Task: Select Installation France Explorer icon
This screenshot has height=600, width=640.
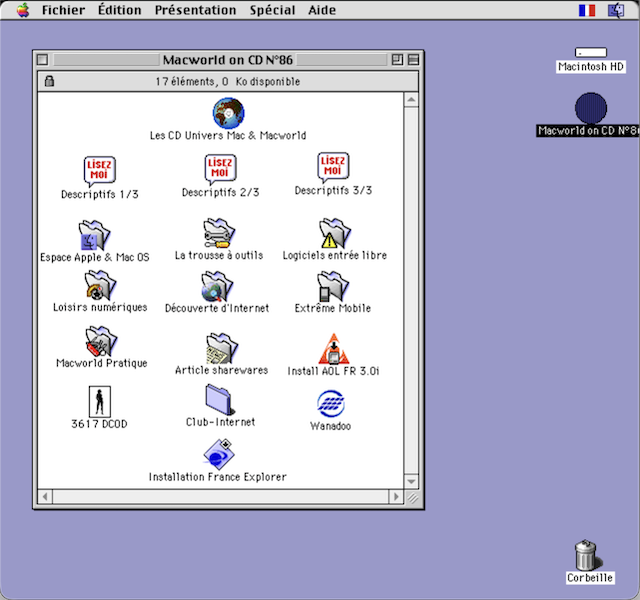Action: pos(219,454)
